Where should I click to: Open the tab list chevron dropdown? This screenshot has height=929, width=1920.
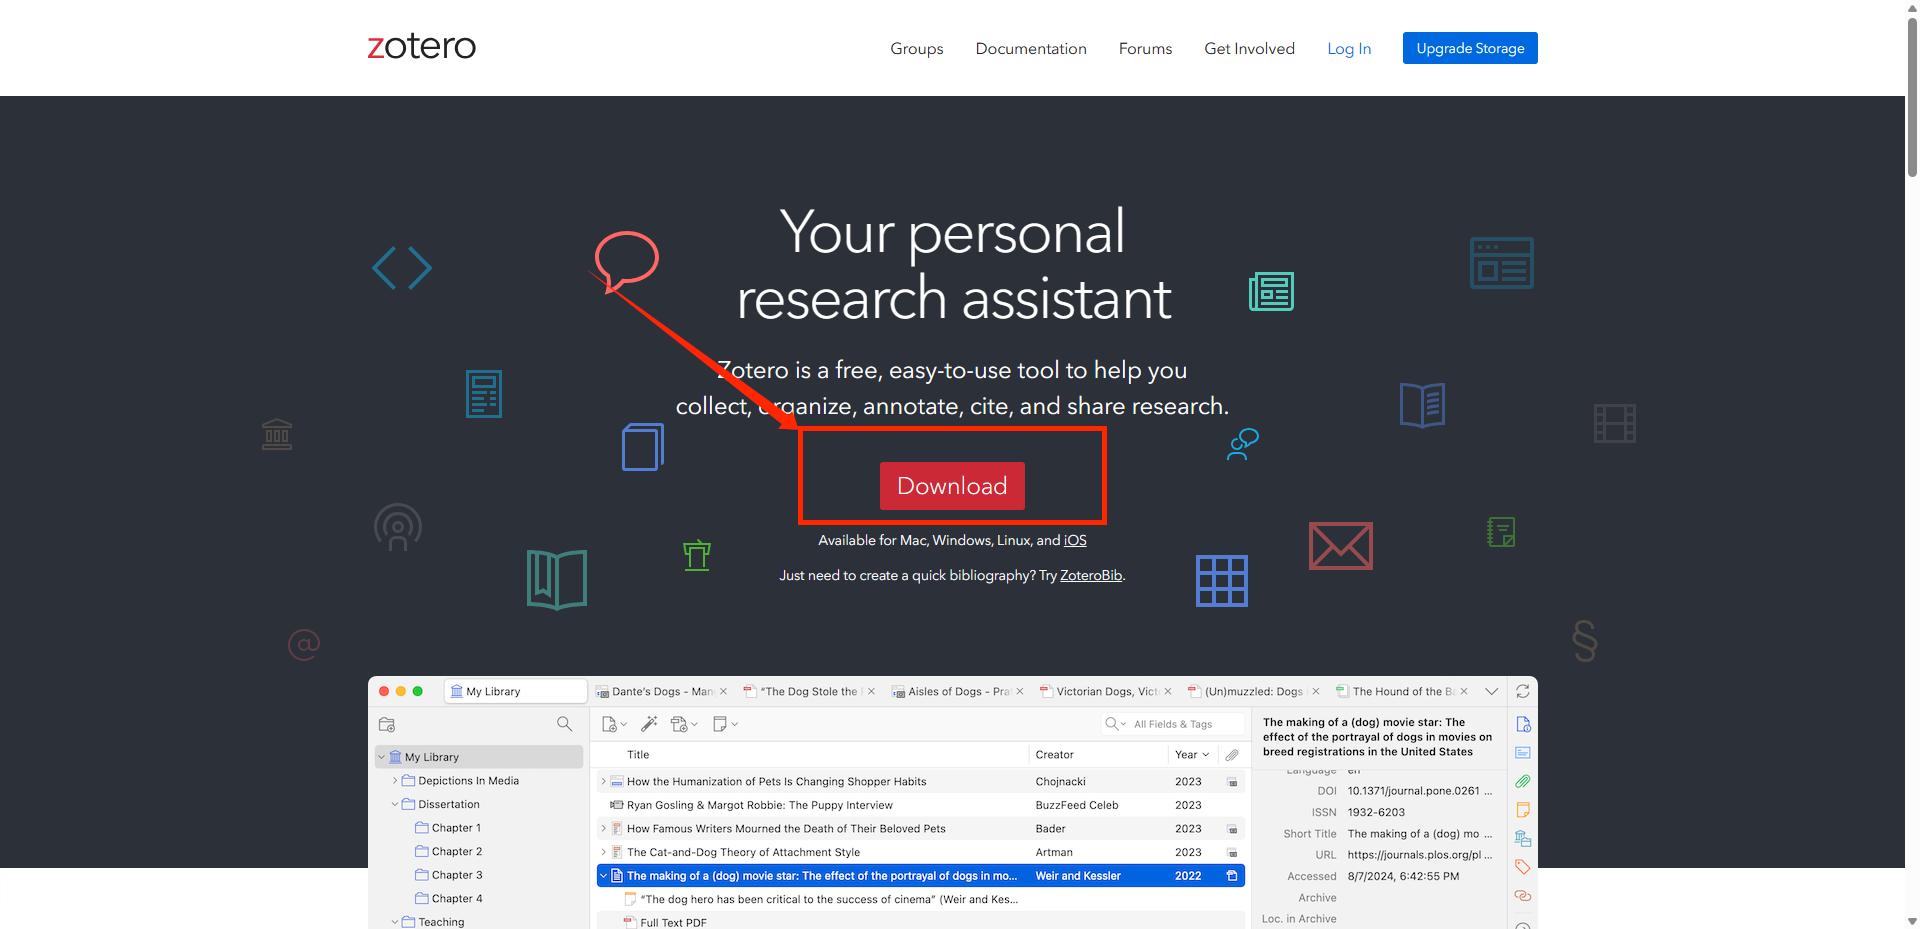coord(1491,691)
